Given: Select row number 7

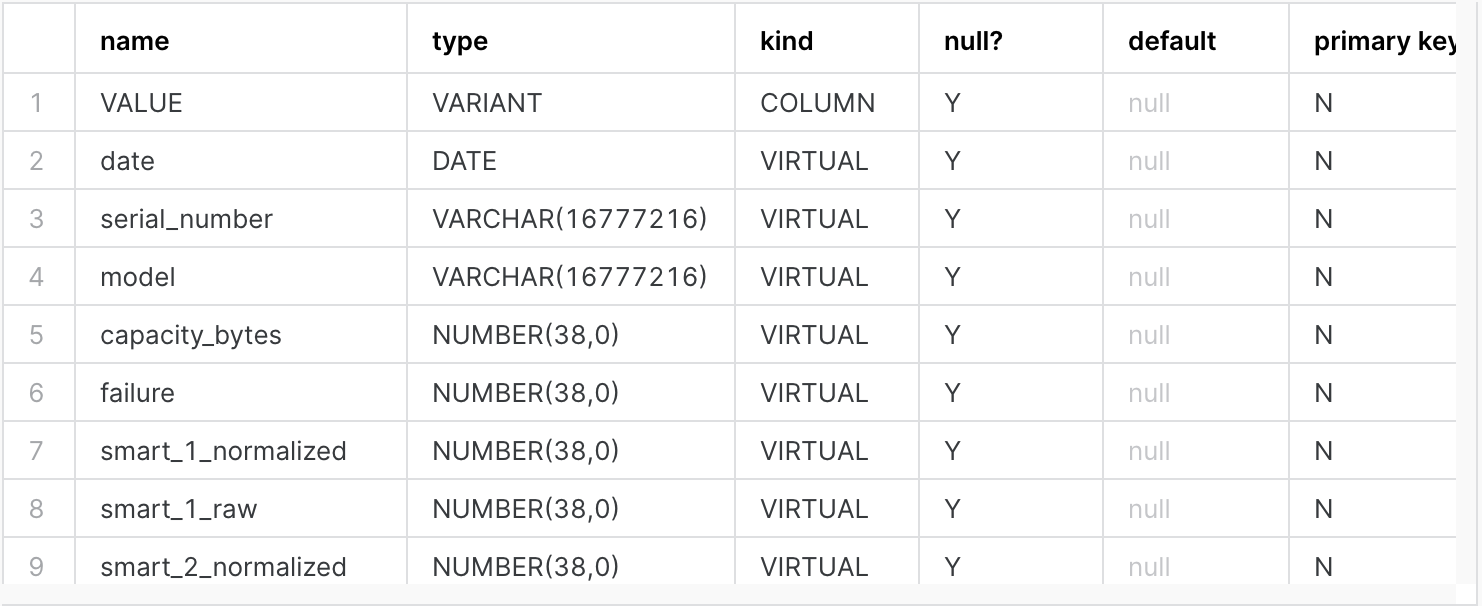Looking at the screenshot, I should pos(38,451).
